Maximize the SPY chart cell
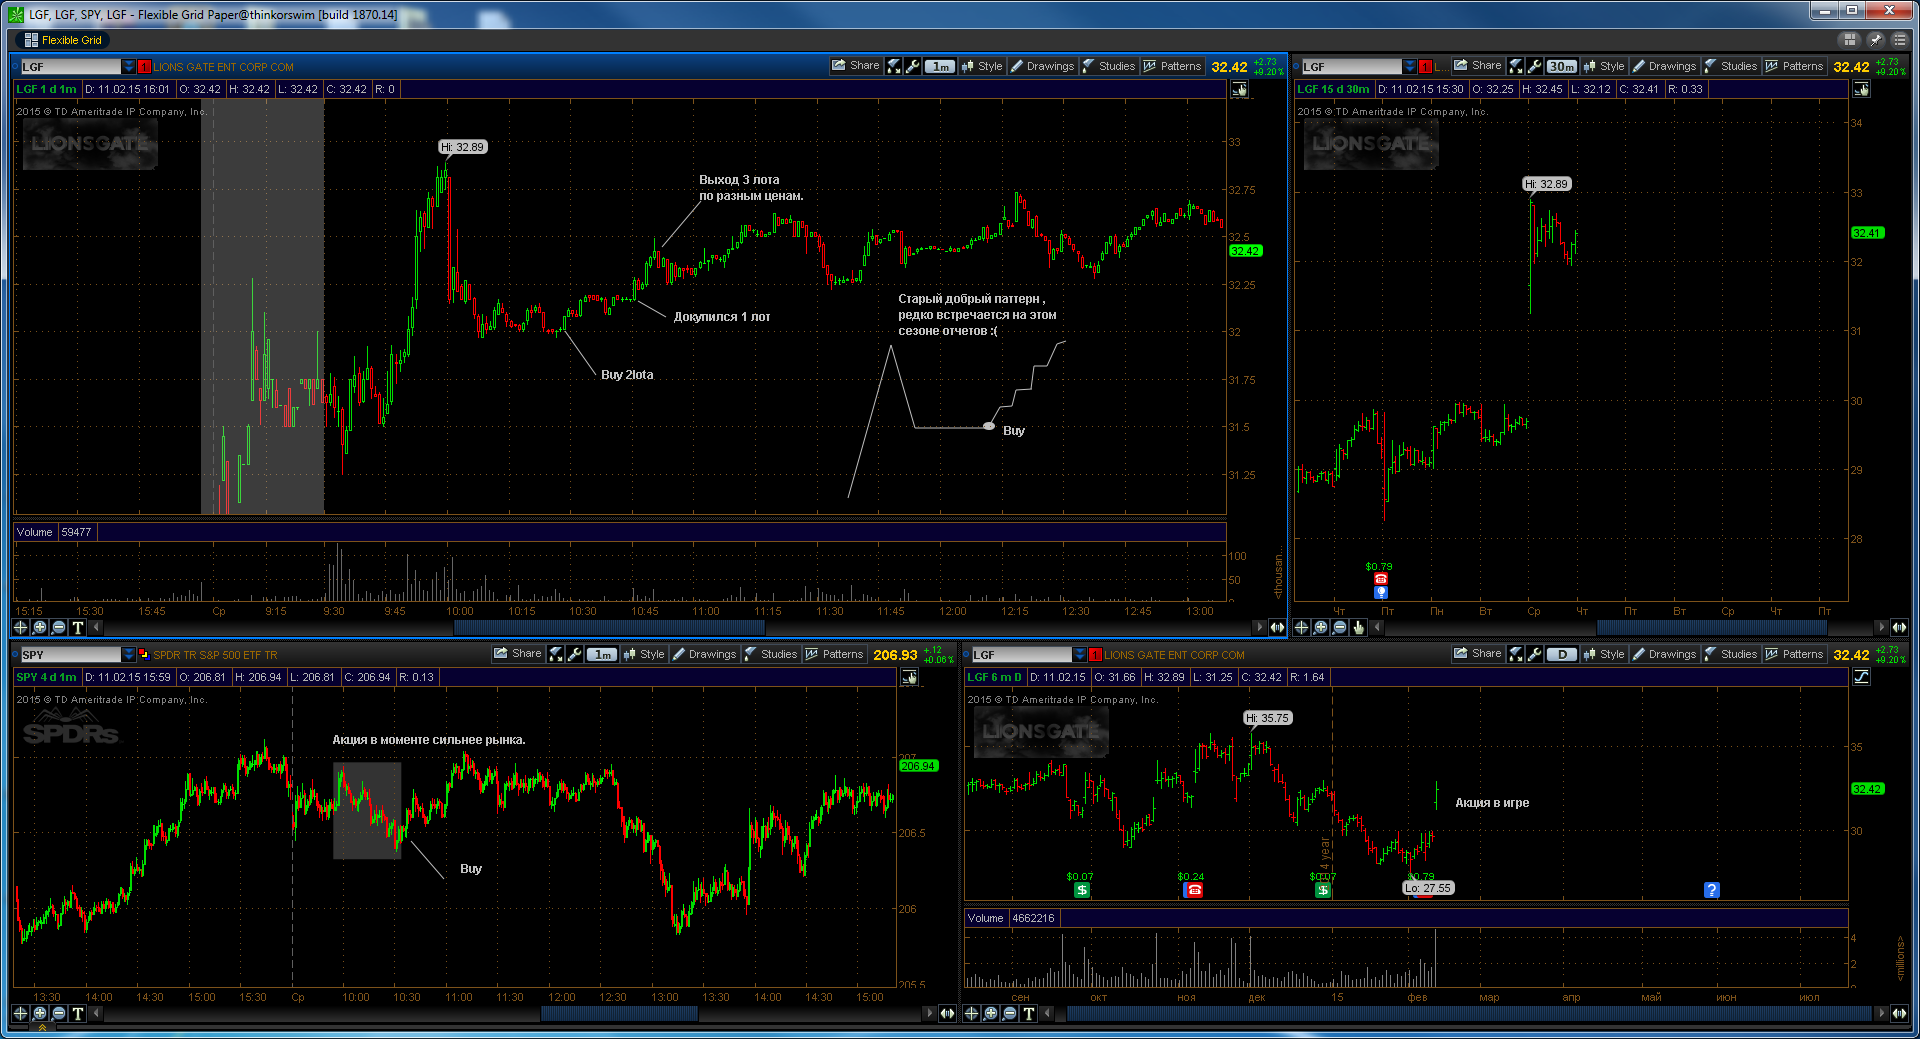This screenshot has width=1920, height=1039. (x=556, y=654)
